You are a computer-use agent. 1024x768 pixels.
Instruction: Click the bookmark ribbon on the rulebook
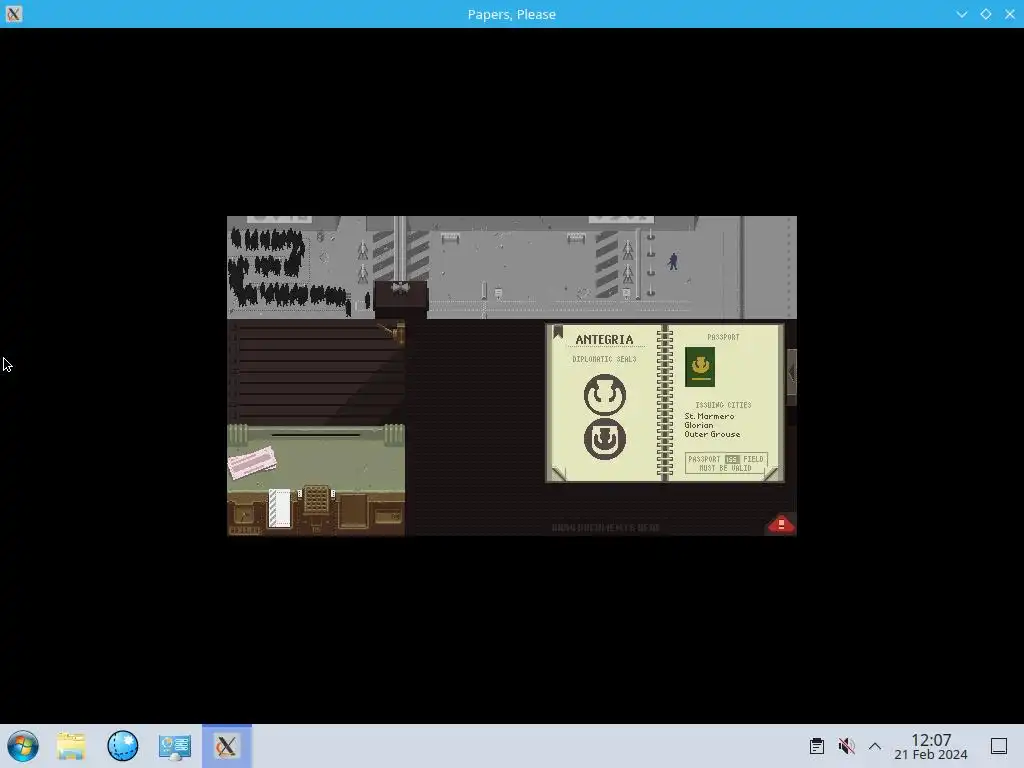pos(558,332)
